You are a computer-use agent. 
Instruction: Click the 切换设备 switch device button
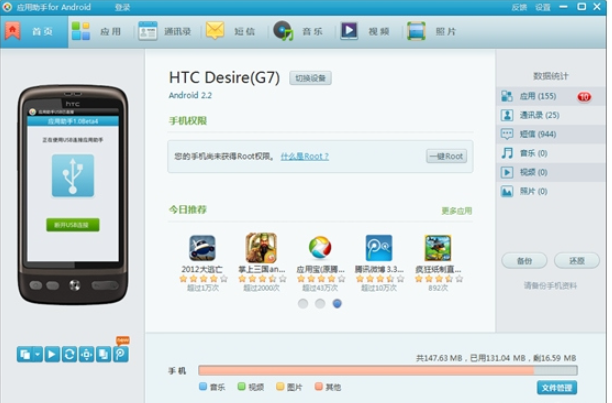310,78
